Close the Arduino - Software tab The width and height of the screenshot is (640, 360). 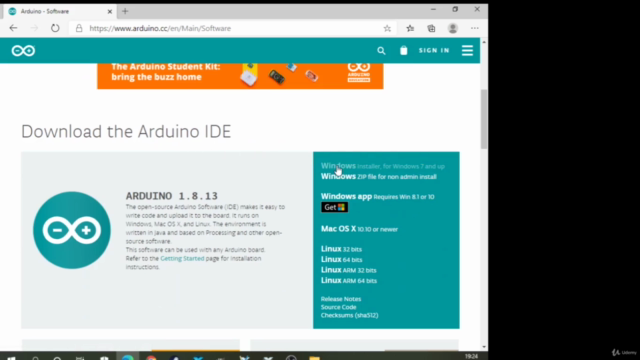point(110,11)
